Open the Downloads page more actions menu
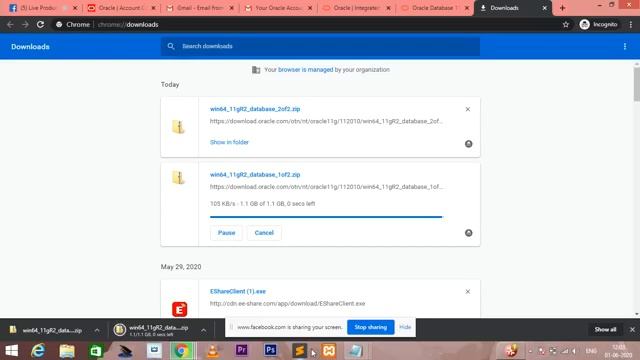Image resolution: width=640 pixels, height=360 pixels. pos(625,47)
